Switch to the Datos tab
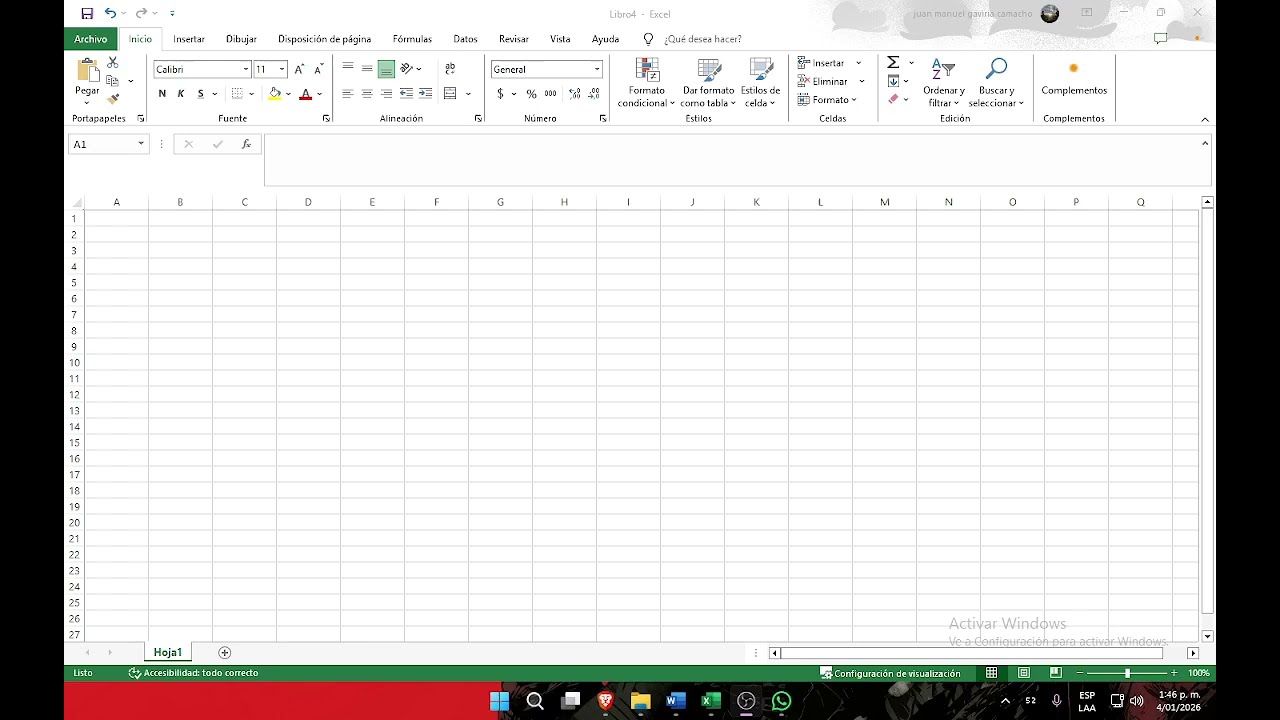This screenshot has width=1280, height=720. [465, 39]
